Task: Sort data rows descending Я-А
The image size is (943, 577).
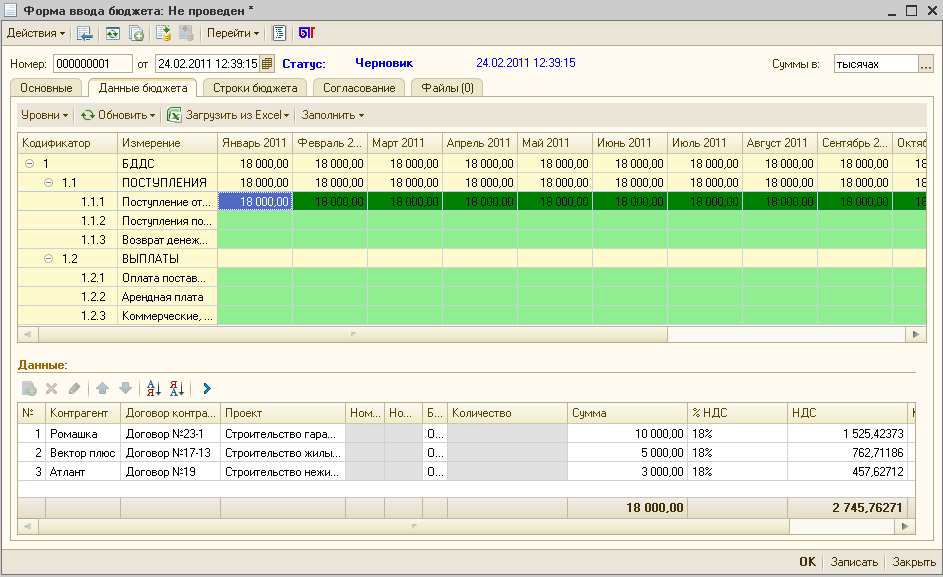Action: tap(177, 388)
